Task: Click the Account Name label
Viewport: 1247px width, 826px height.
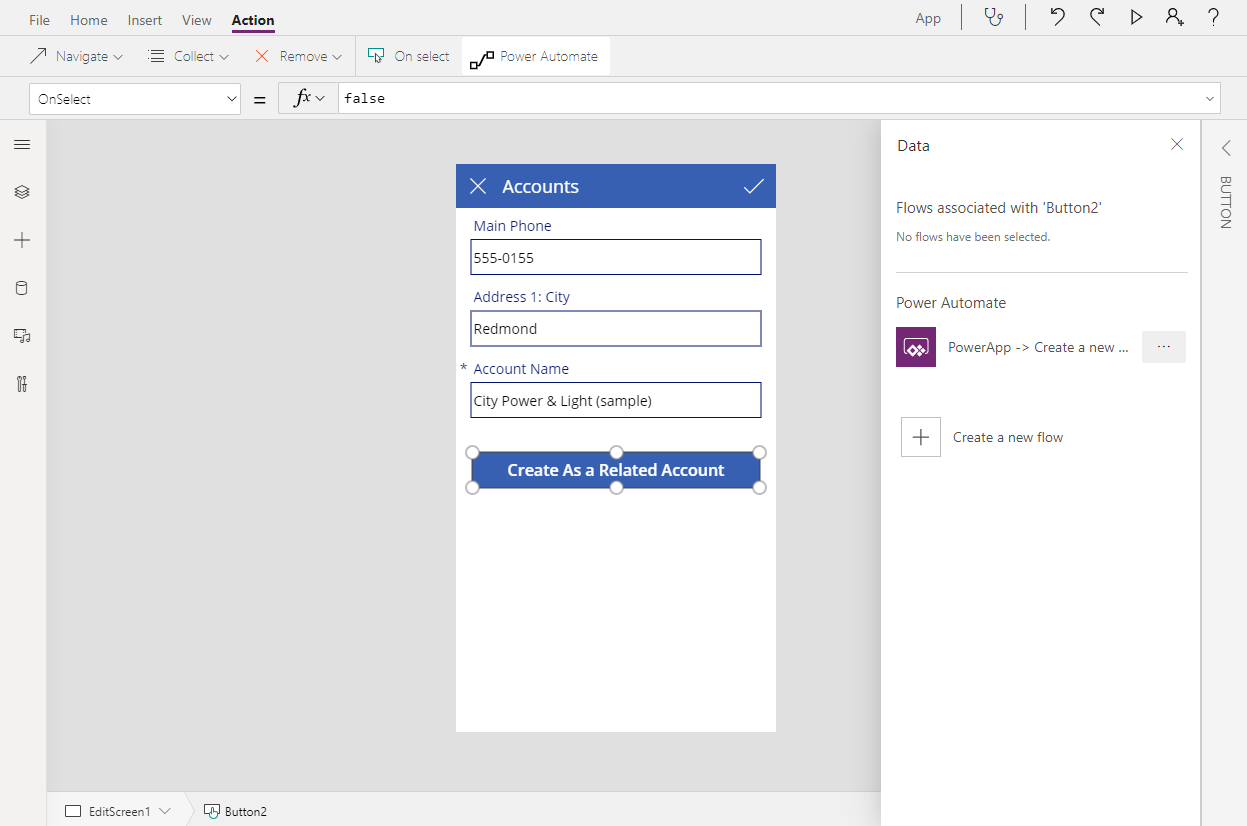Action: [521, 369]
